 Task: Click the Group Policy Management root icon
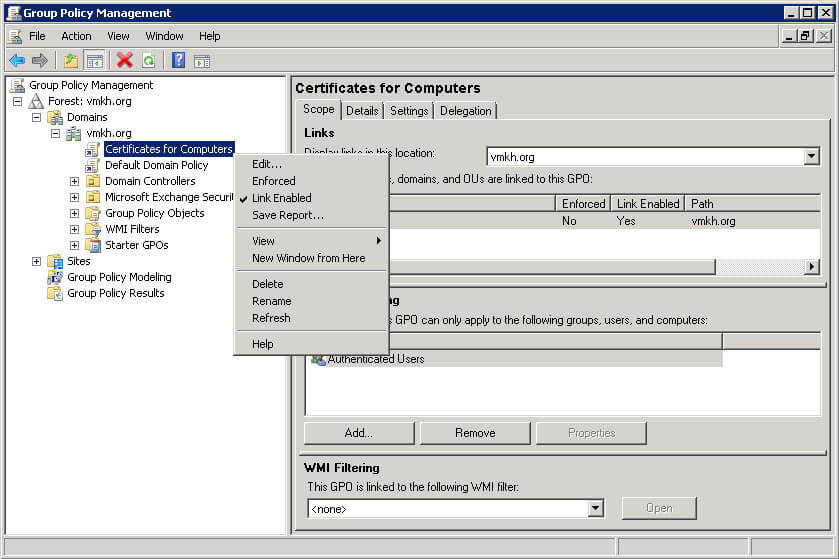coord(18,85)
